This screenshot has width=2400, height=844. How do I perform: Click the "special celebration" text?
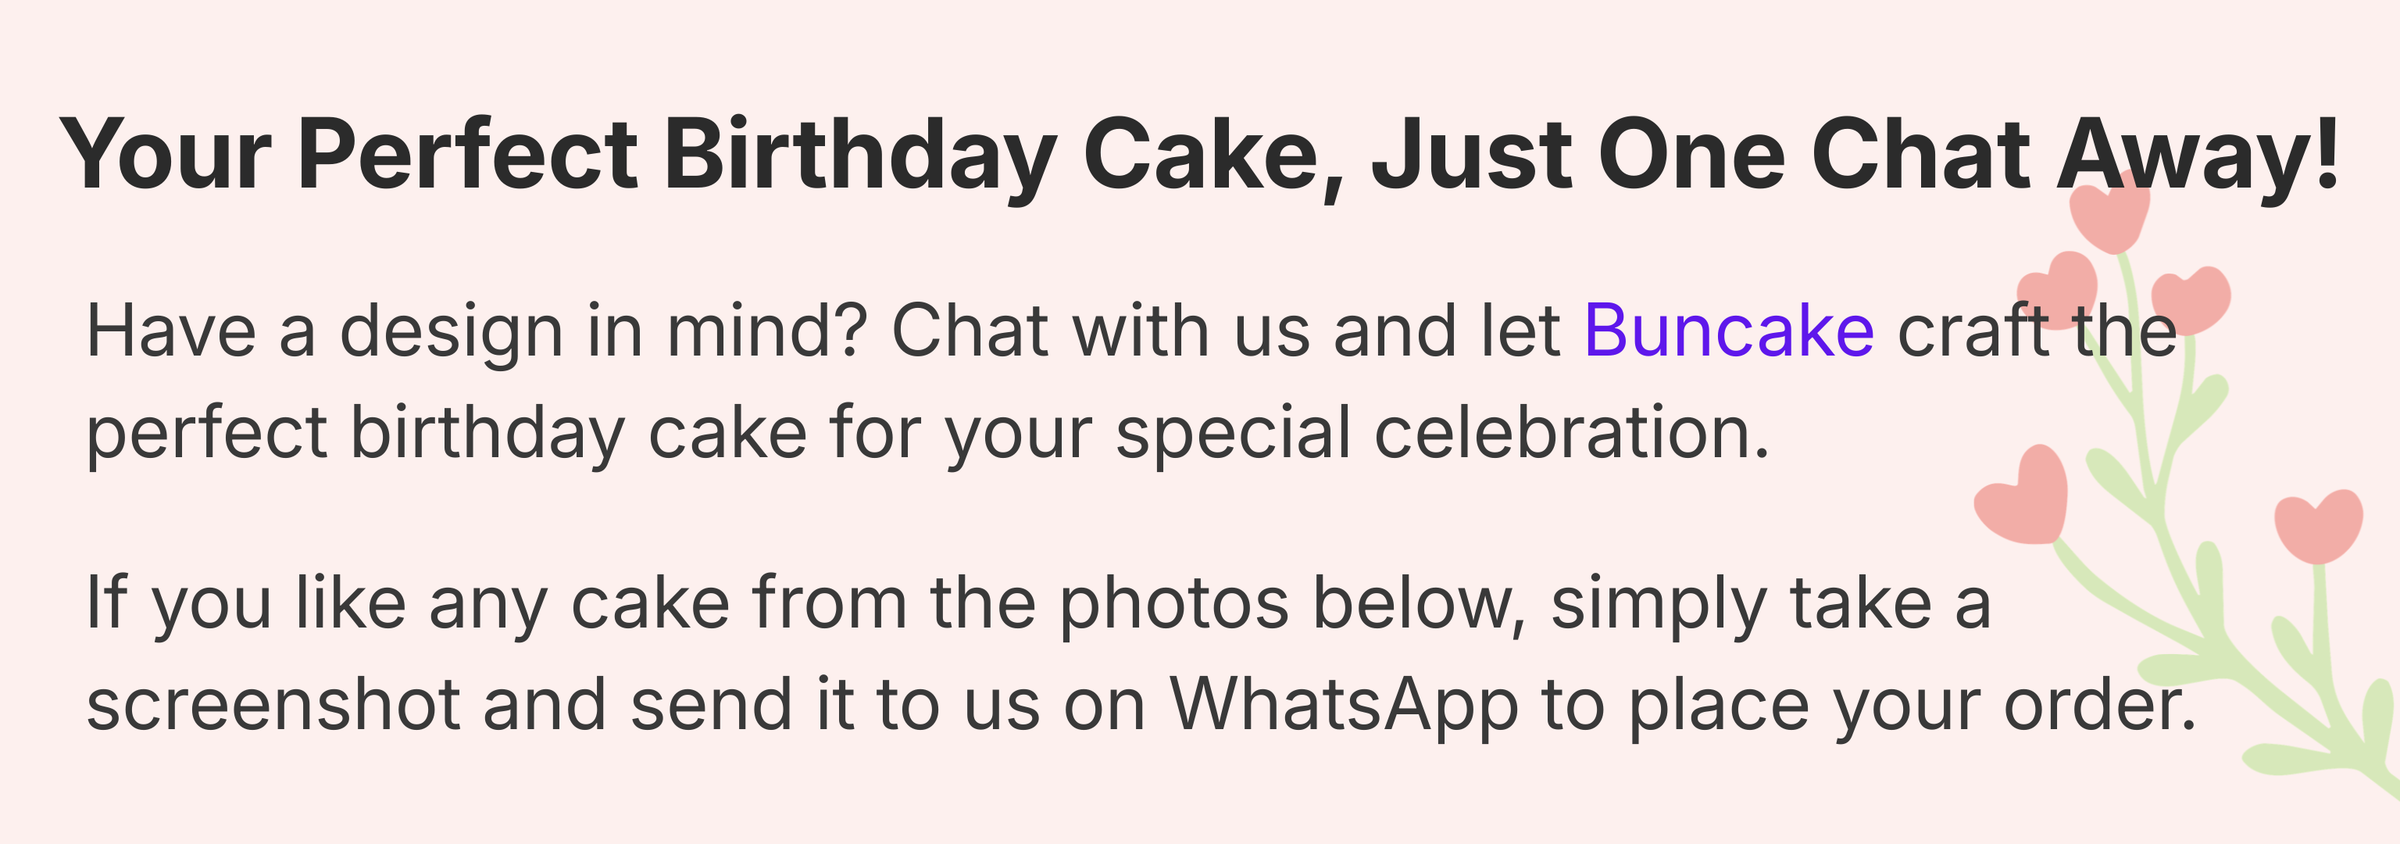[1442, 433]
